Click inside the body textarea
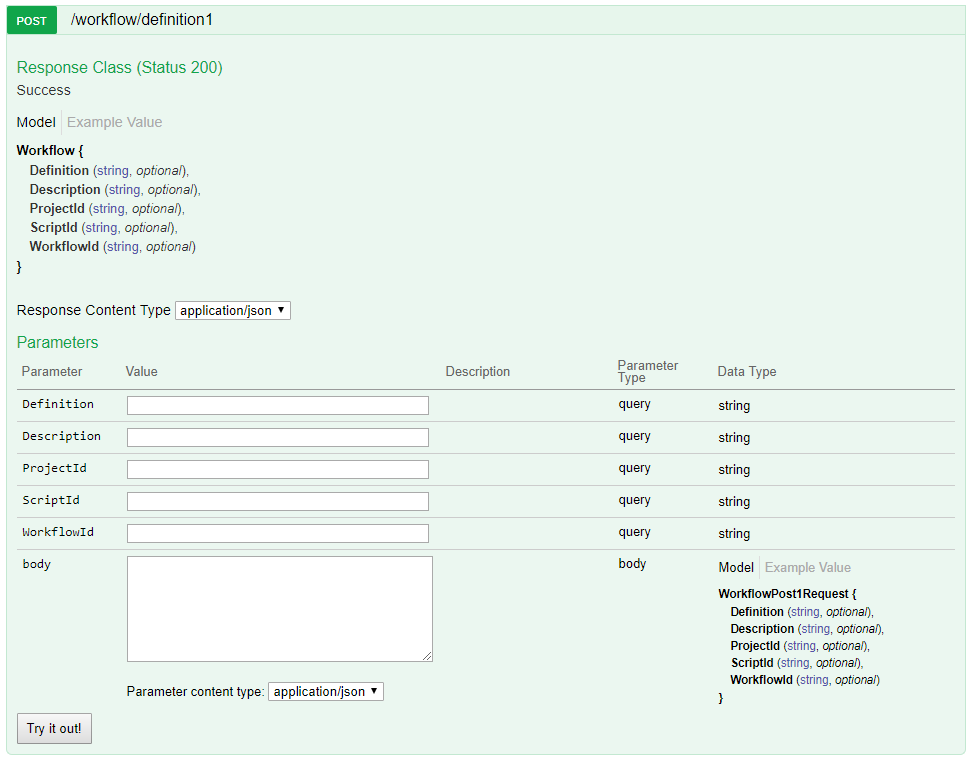Screen dimensions: 972x762 pyautogui.click(x=279, y=608)
